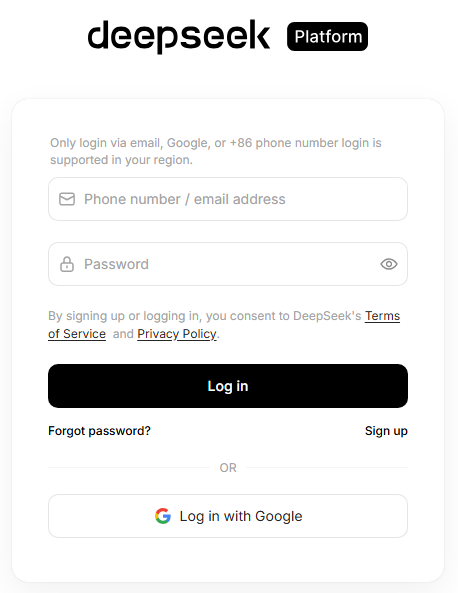Focus the Password input field
The image size is (458, 593).
(x=228, y=264)
